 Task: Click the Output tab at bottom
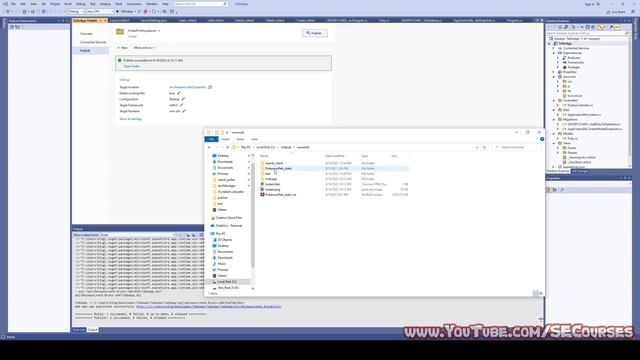(93, 330)
